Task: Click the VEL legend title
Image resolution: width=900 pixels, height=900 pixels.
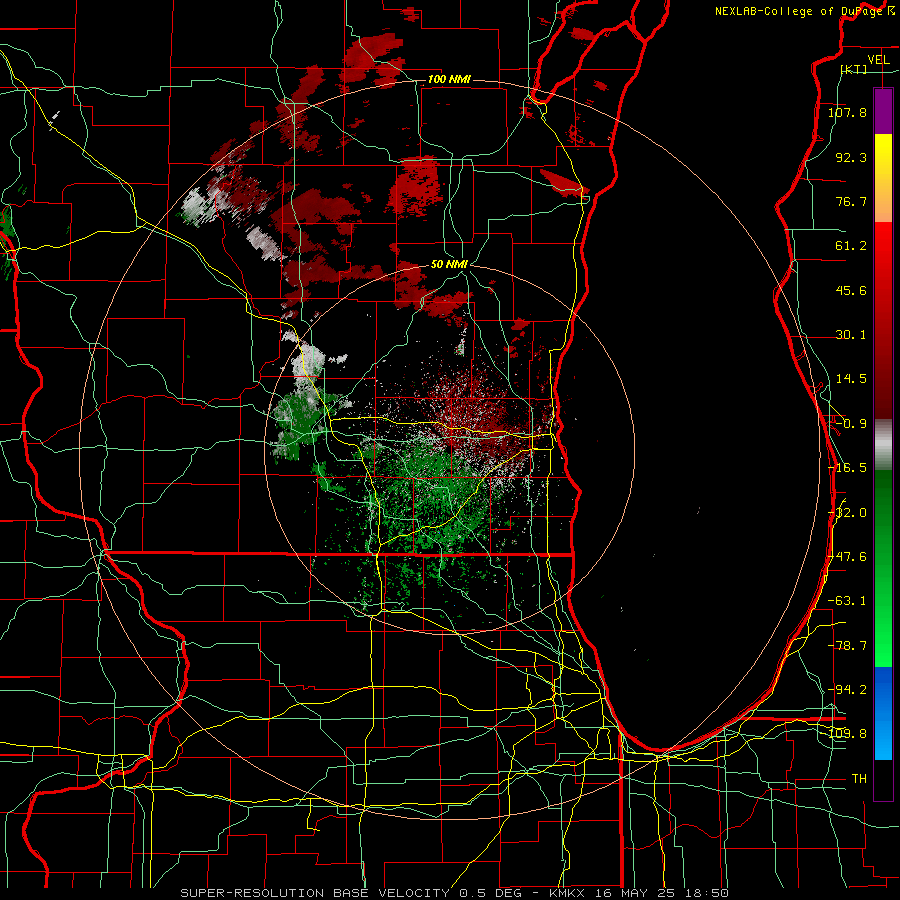Action: click(878, 59)
